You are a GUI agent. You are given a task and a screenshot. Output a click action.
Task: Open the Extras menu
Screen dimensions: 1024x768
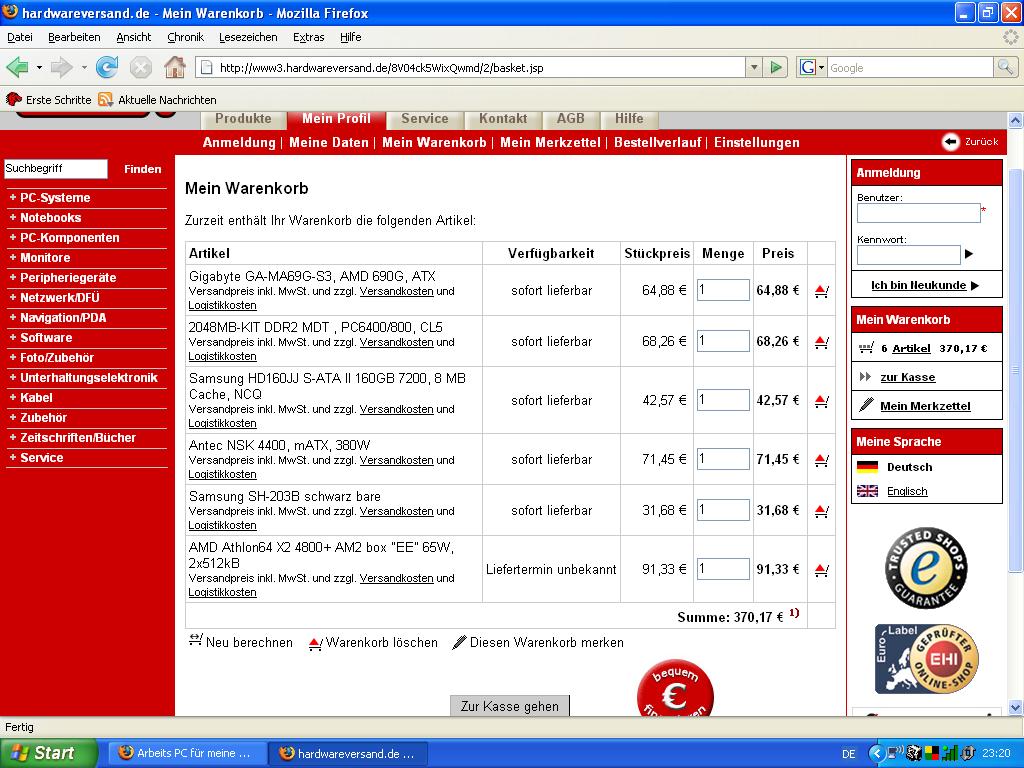tap(308, 37)
